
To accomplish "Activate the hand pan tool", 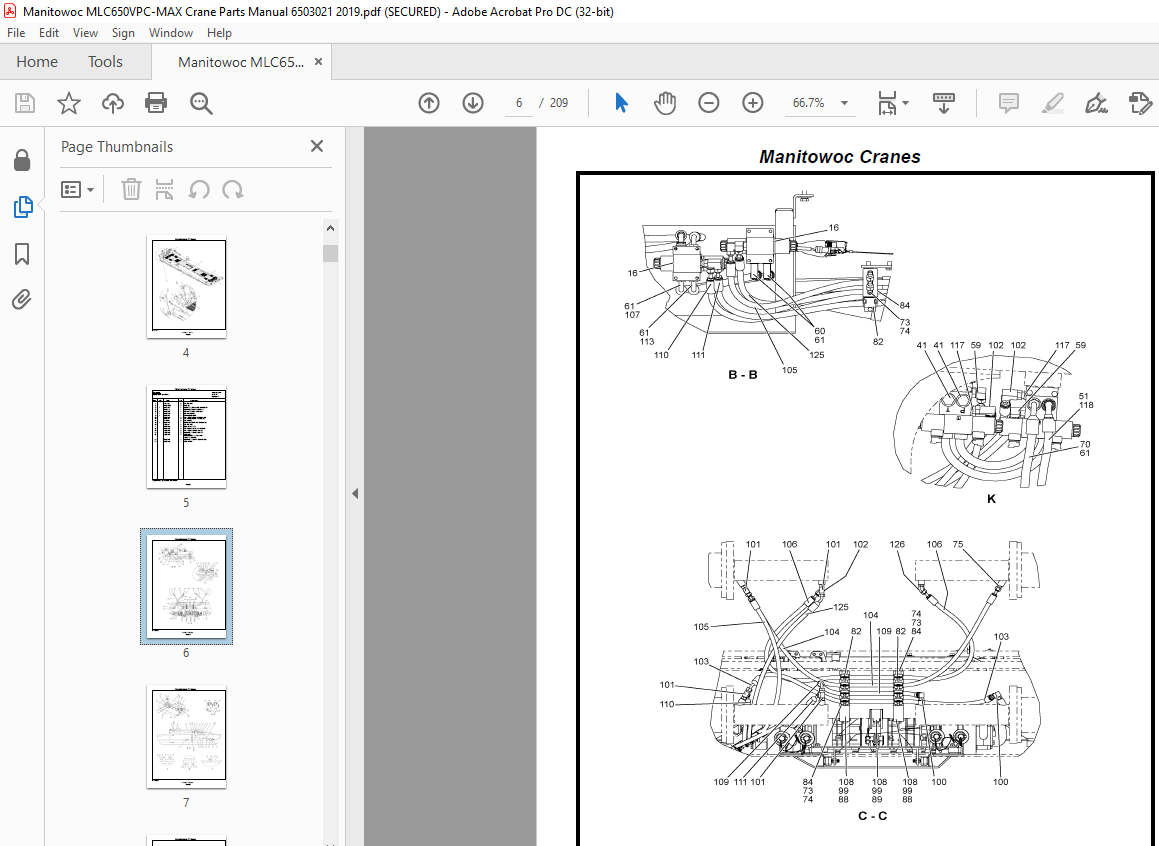I will click(665, 103).
